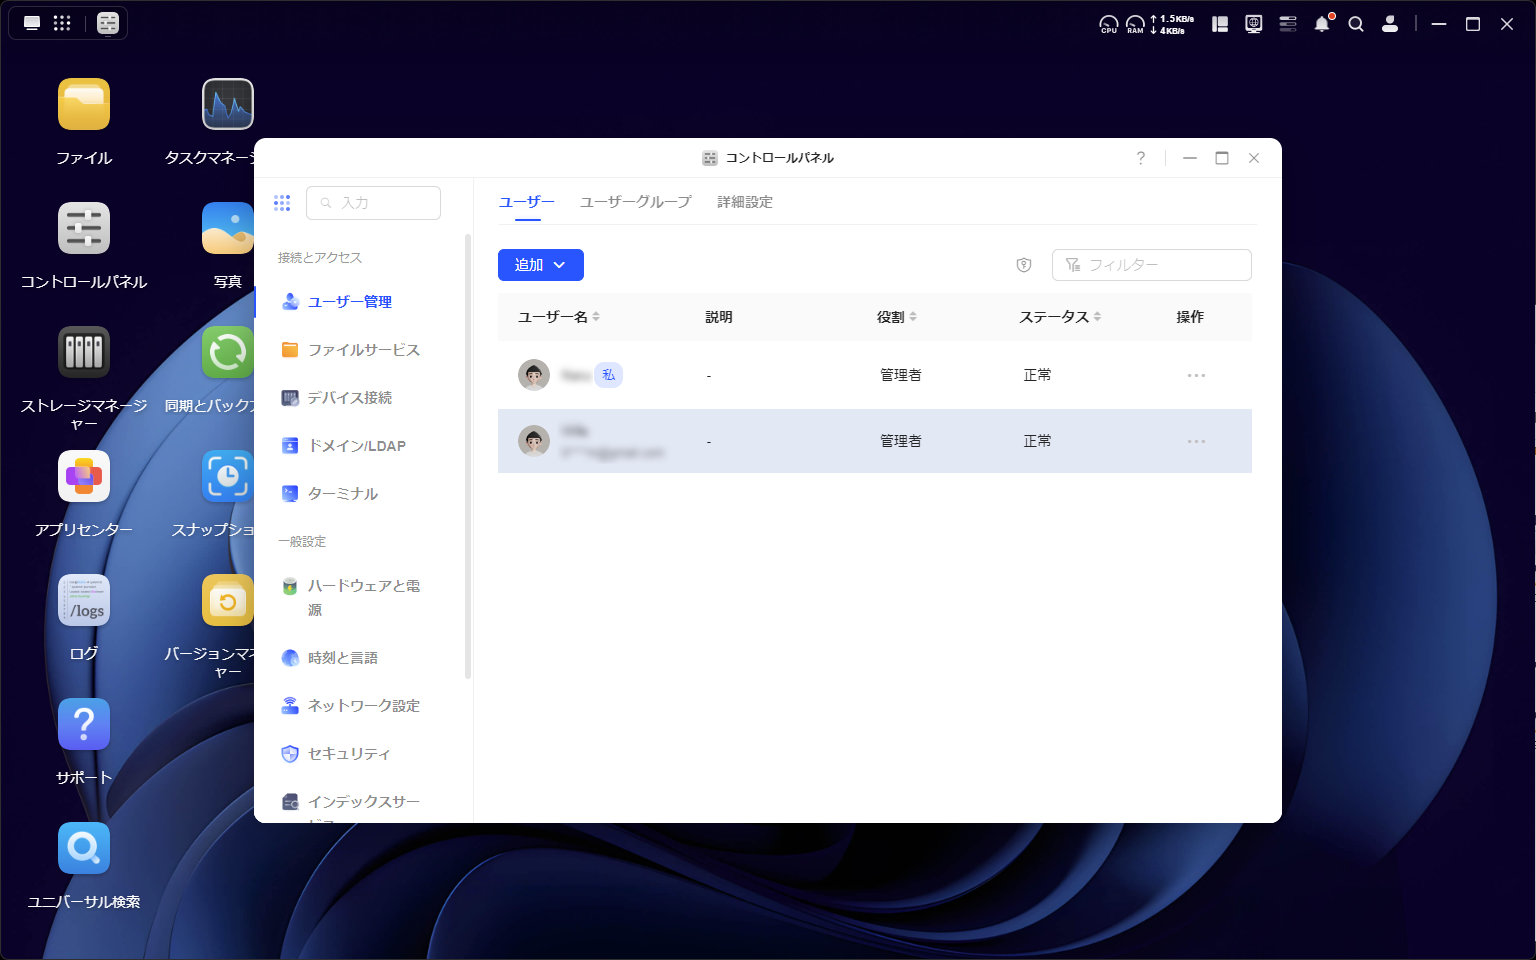Expand the 追加 dropdown button

click(540, 265)
